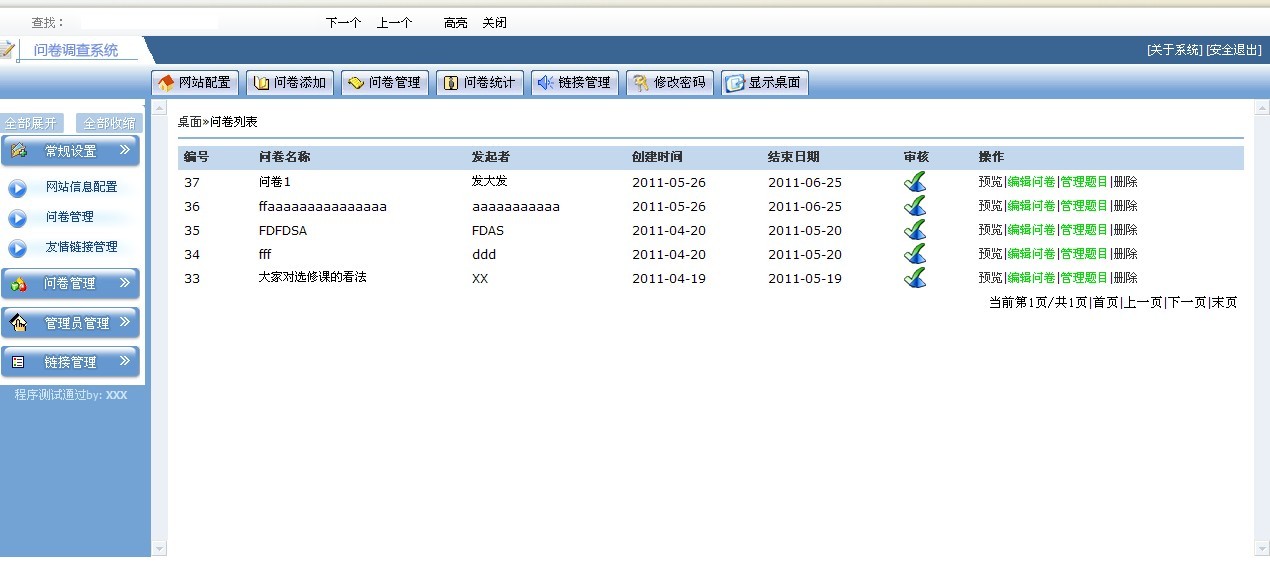The width and height of the screenshot is (1270, 585).
Task: Expand the 链接管理 sidebar section chevron
Action: [x=125, y=361]
